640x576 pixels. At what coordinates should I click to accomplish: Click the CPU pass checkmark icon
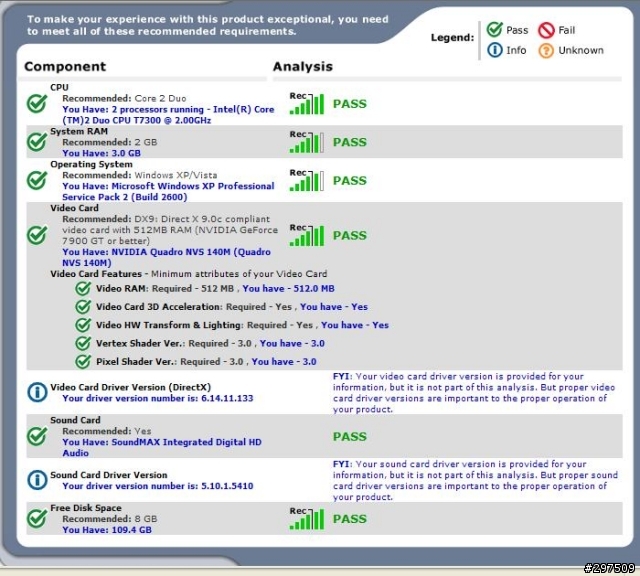click(x=37, y=104)
